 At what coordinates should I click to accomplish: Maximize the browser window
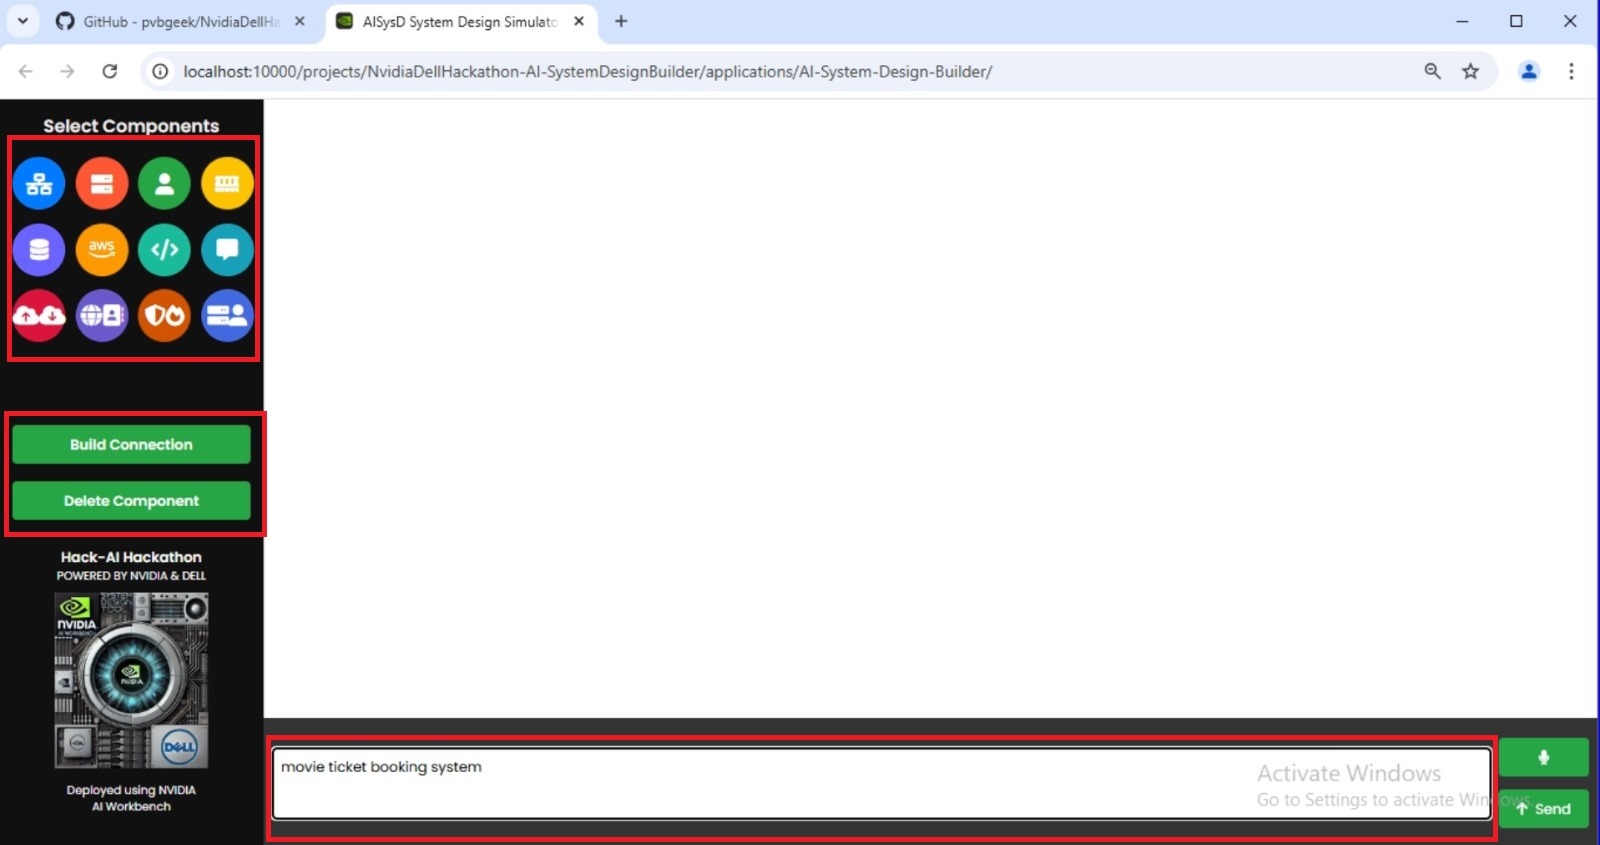pos(1516,21)
